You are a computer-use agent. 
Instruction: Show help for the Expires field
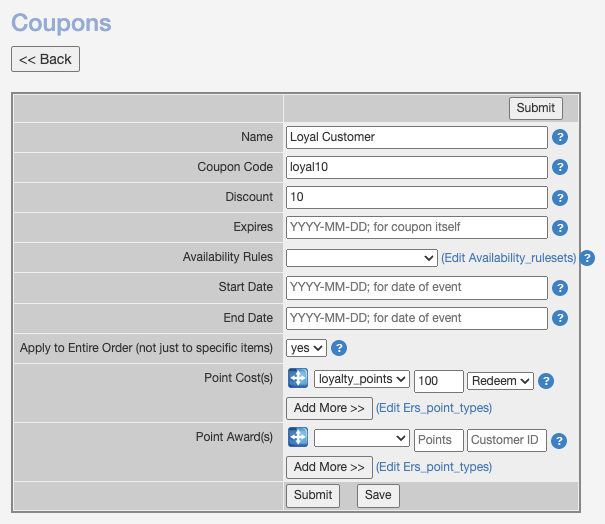(x=560, y=228)
